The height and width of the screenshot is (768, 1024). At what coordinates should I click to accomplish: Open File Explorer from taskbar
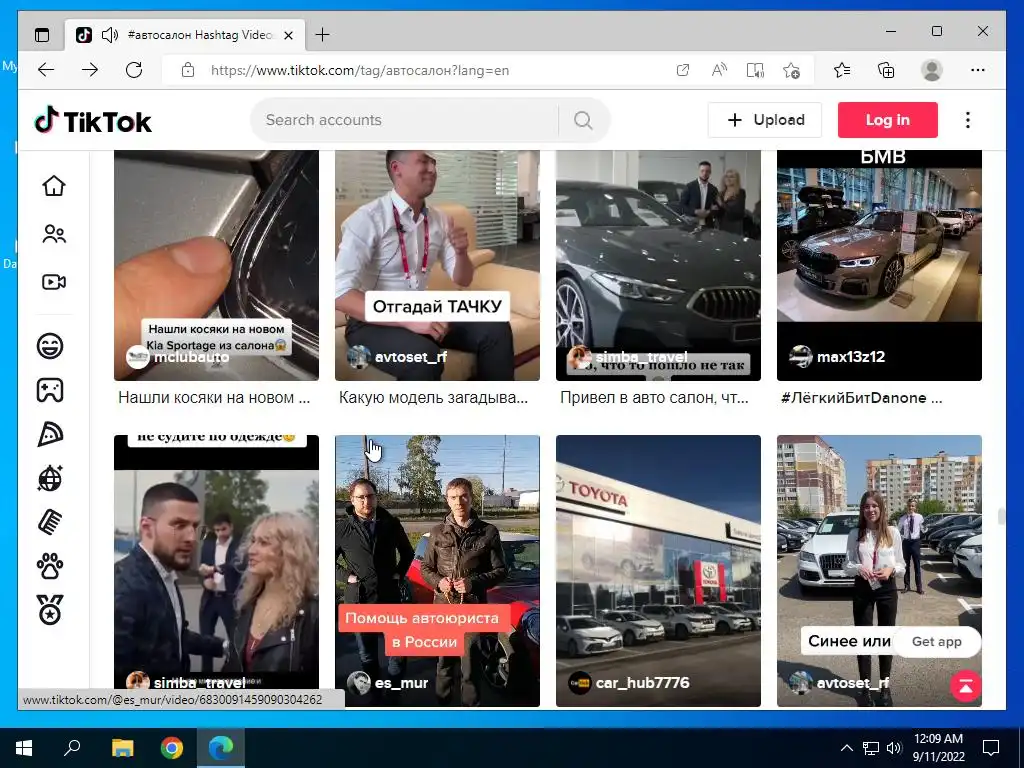122,748
